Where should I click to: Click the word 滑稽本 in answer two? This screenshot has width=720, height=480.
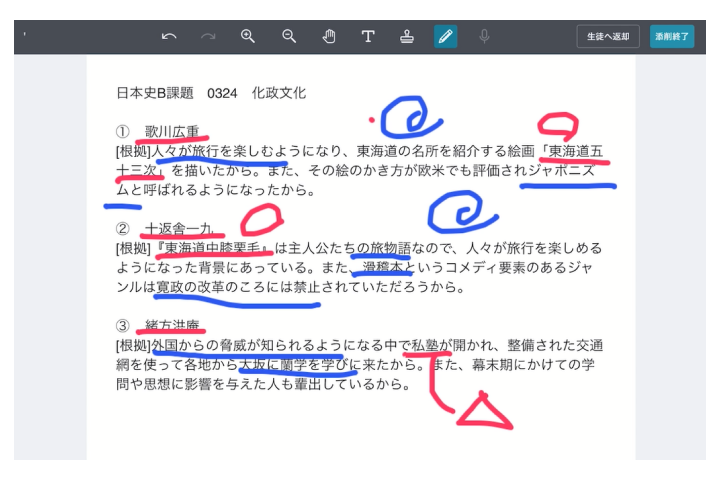click(383, 267)
